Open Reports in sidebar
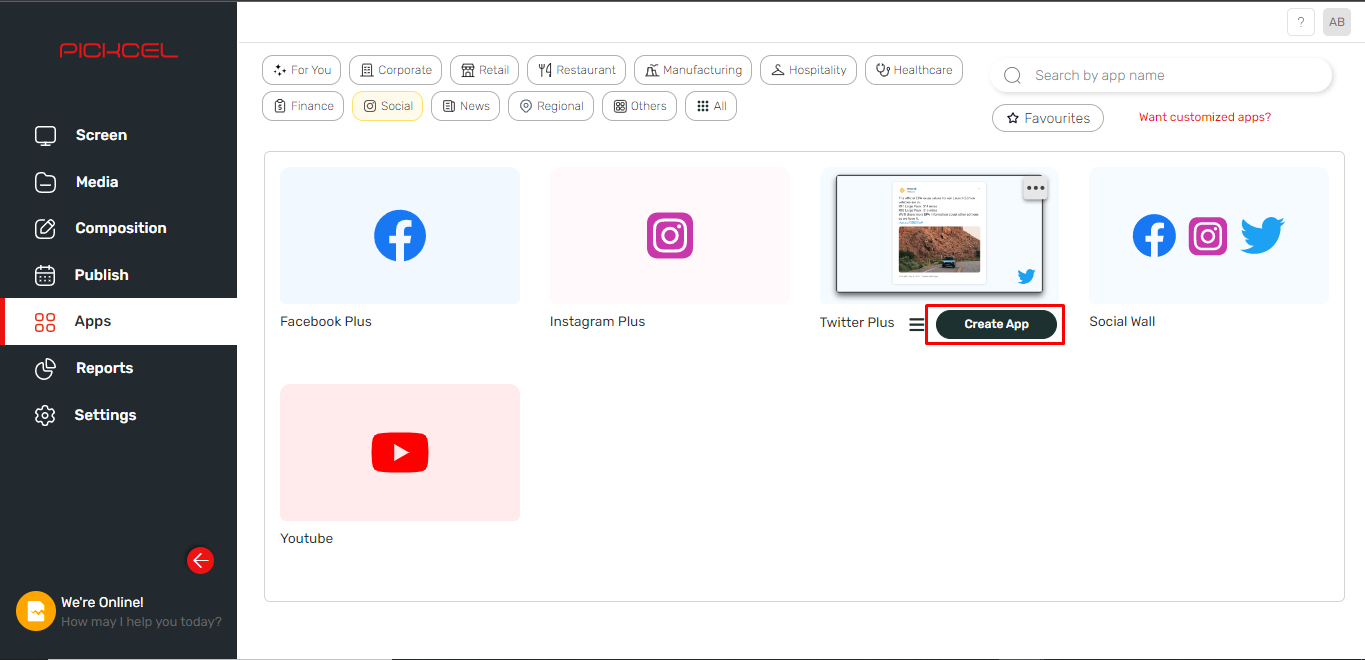 104,368
